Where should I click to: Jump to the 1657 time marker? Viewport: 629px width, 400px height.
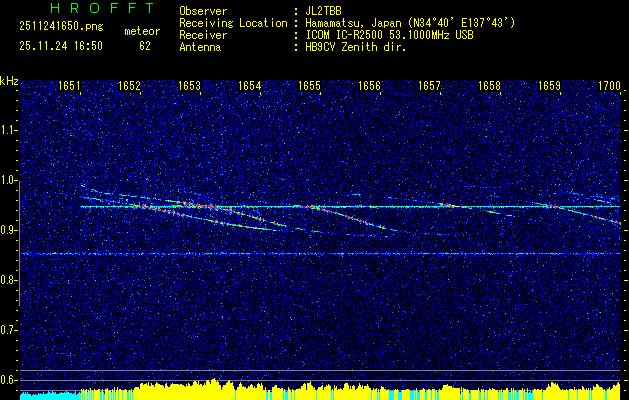429,87
